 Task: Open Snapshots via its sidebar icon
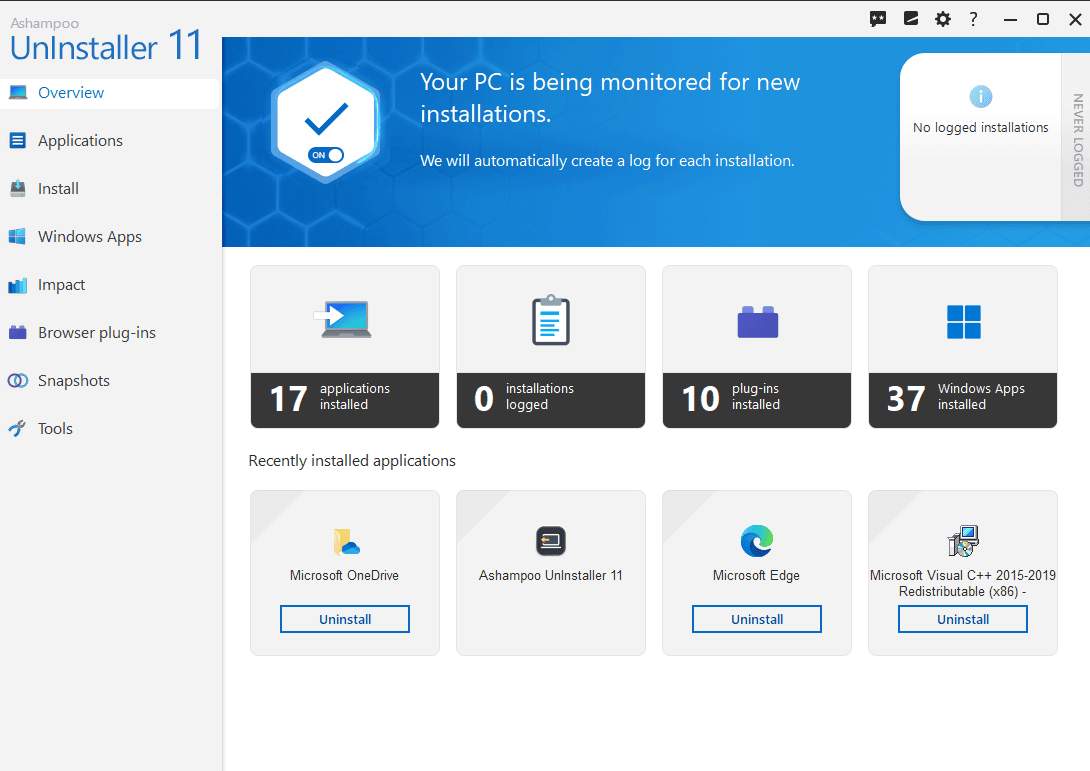(18, 380)
